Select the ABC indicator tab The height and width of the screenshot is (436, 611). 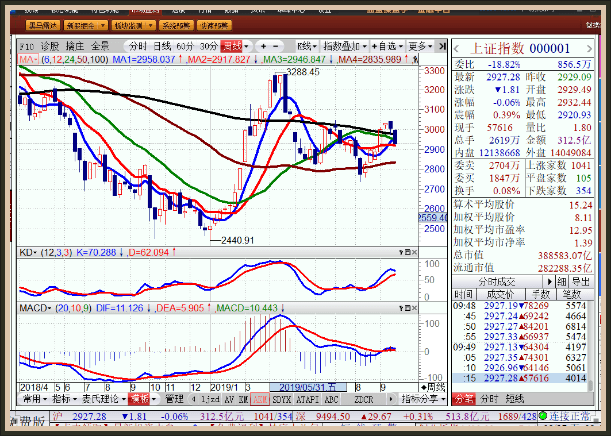pos(332,399)
